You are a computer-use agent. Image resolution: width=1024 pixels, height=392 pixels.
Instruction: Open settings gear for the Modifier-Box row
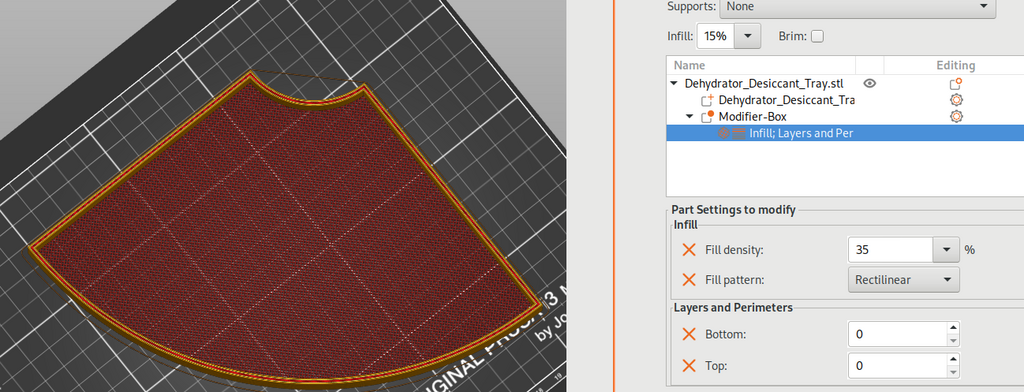(955, 116)
